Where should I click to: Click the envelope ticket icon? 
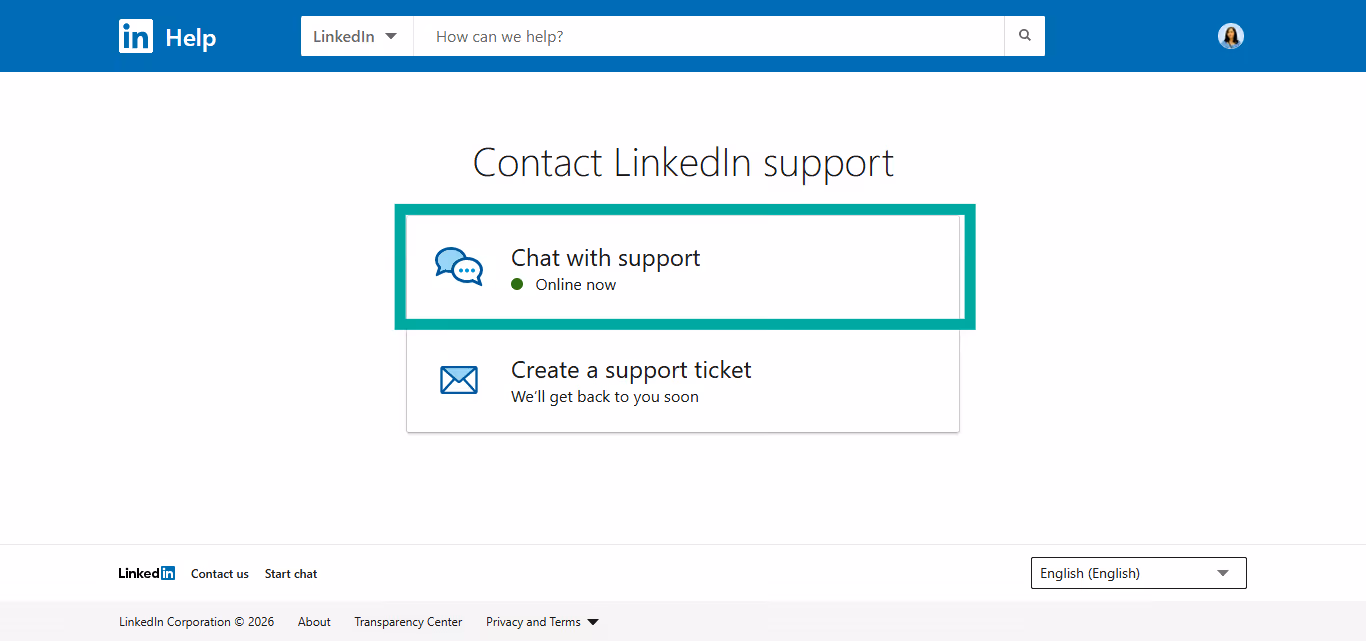tap(459, 380)
